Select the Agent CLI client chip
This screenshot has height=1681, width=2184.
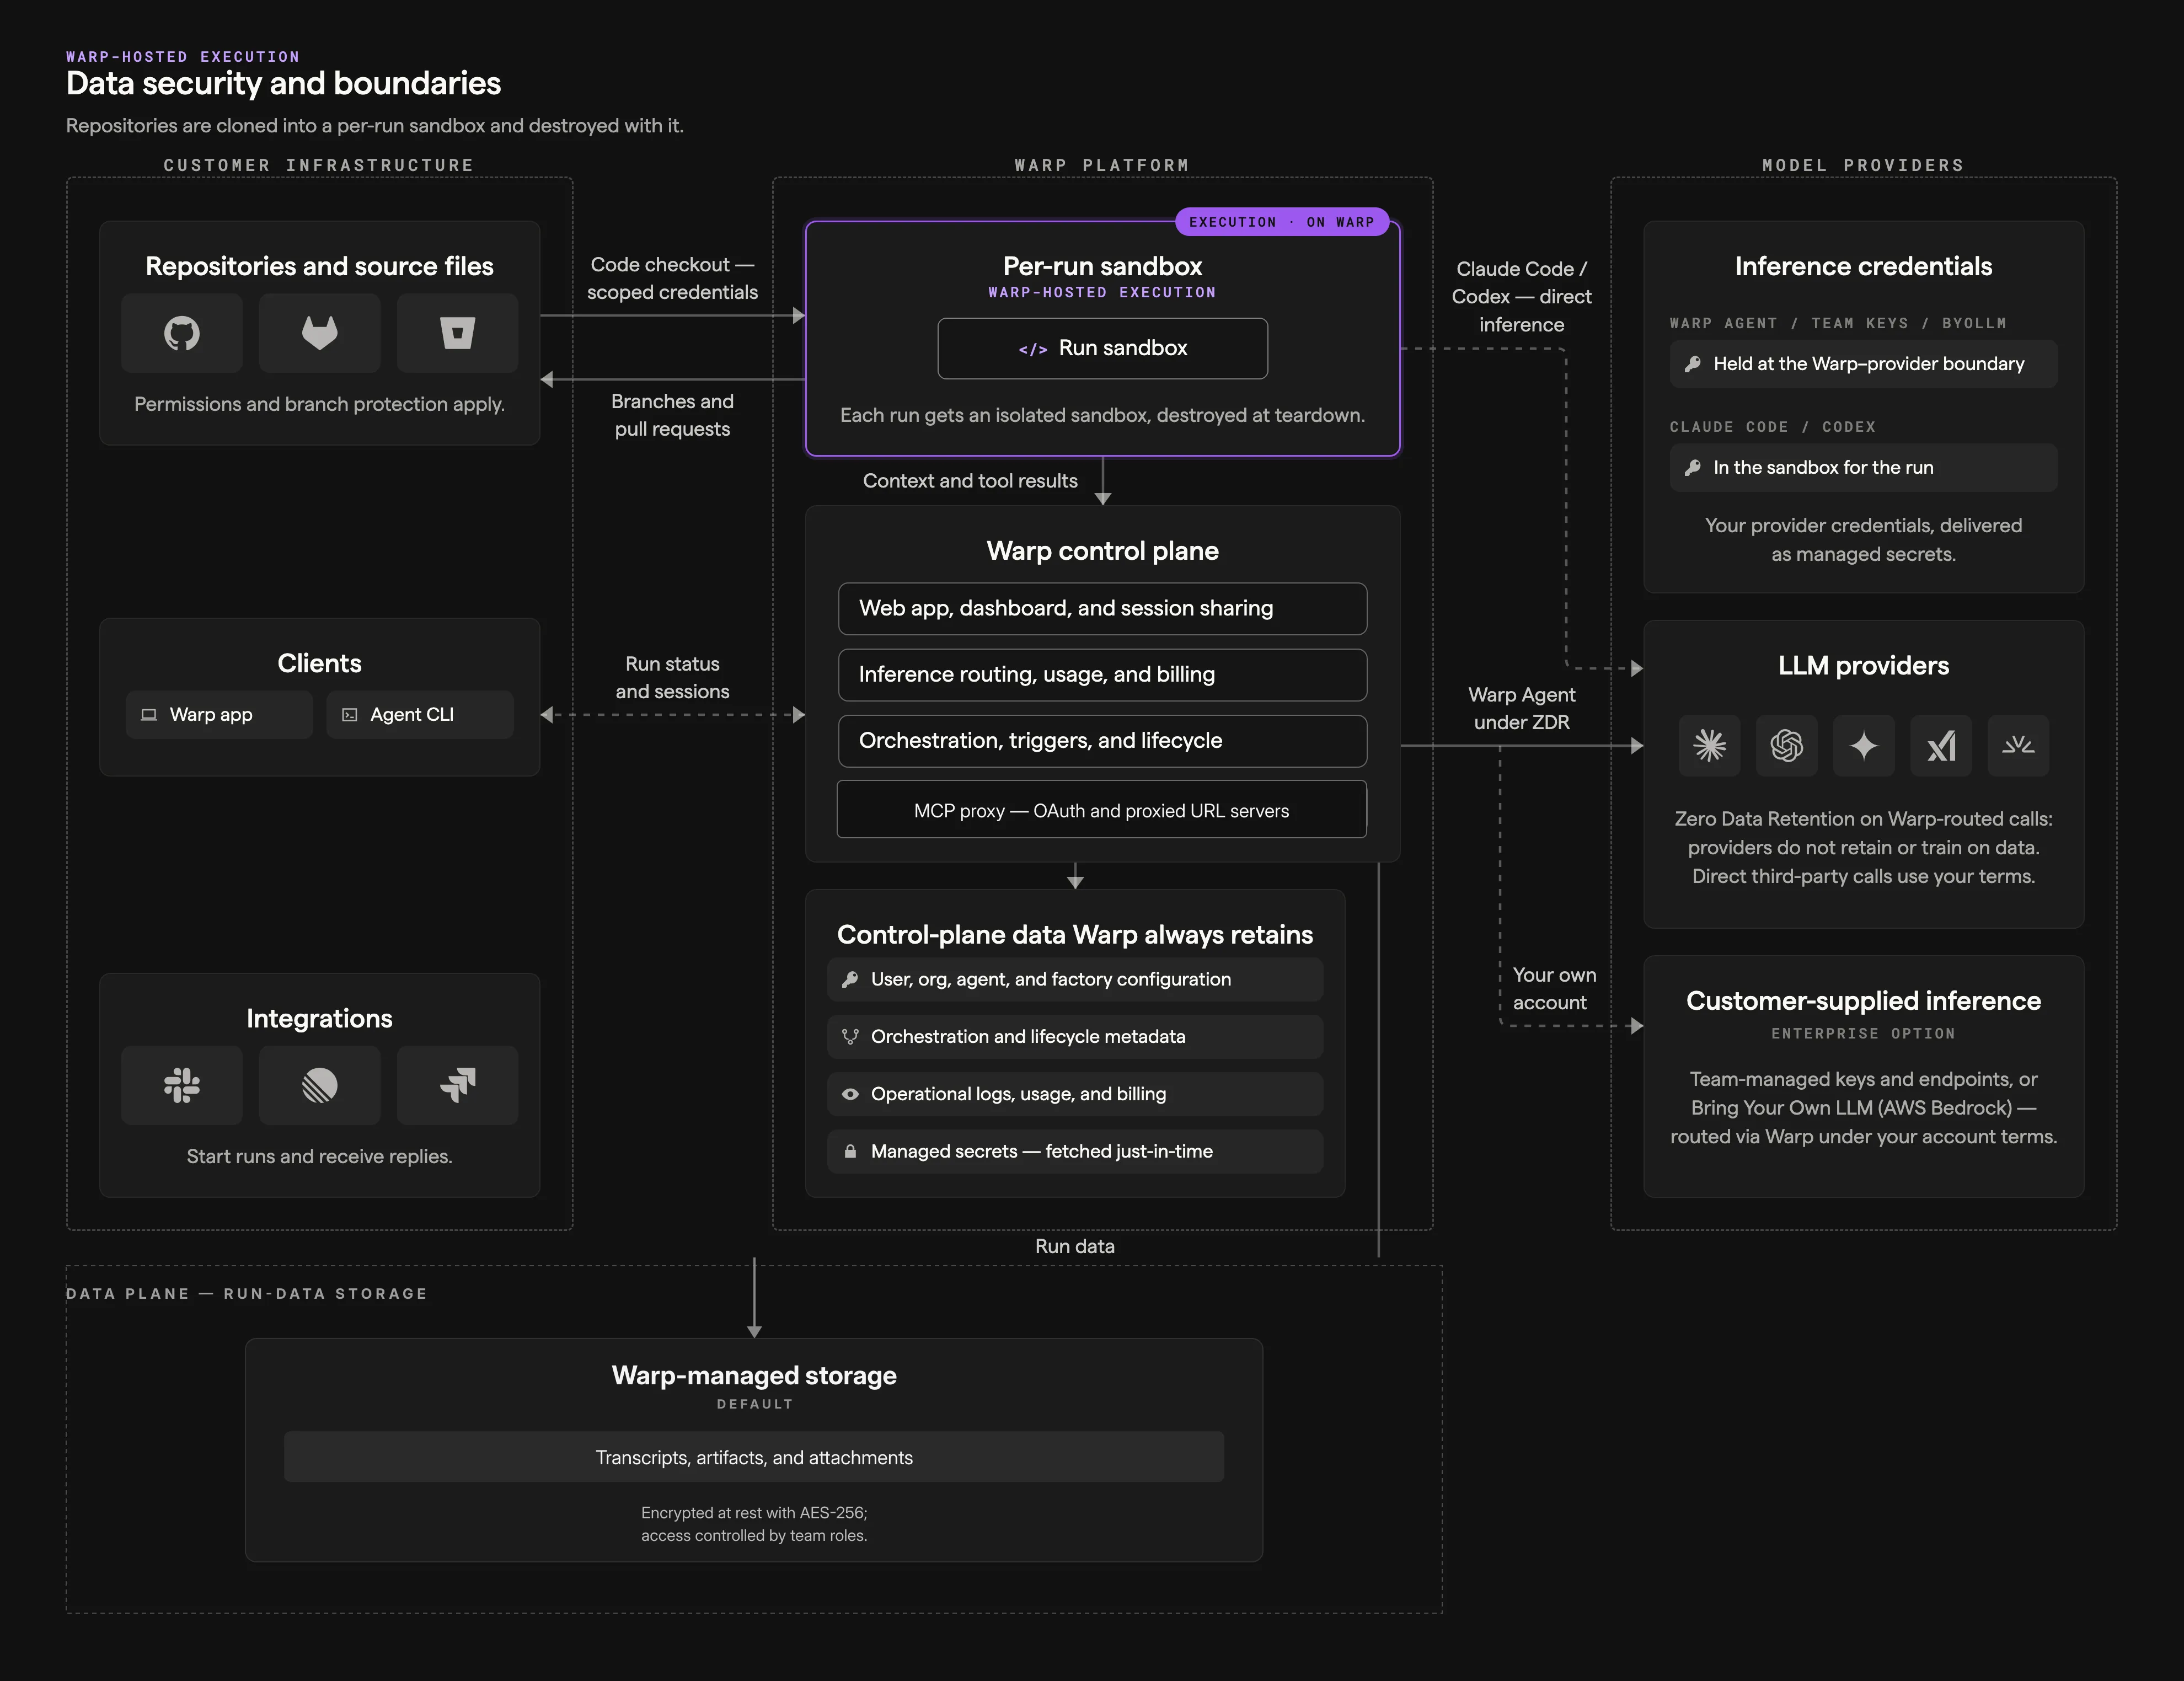[x=420, y=715]
